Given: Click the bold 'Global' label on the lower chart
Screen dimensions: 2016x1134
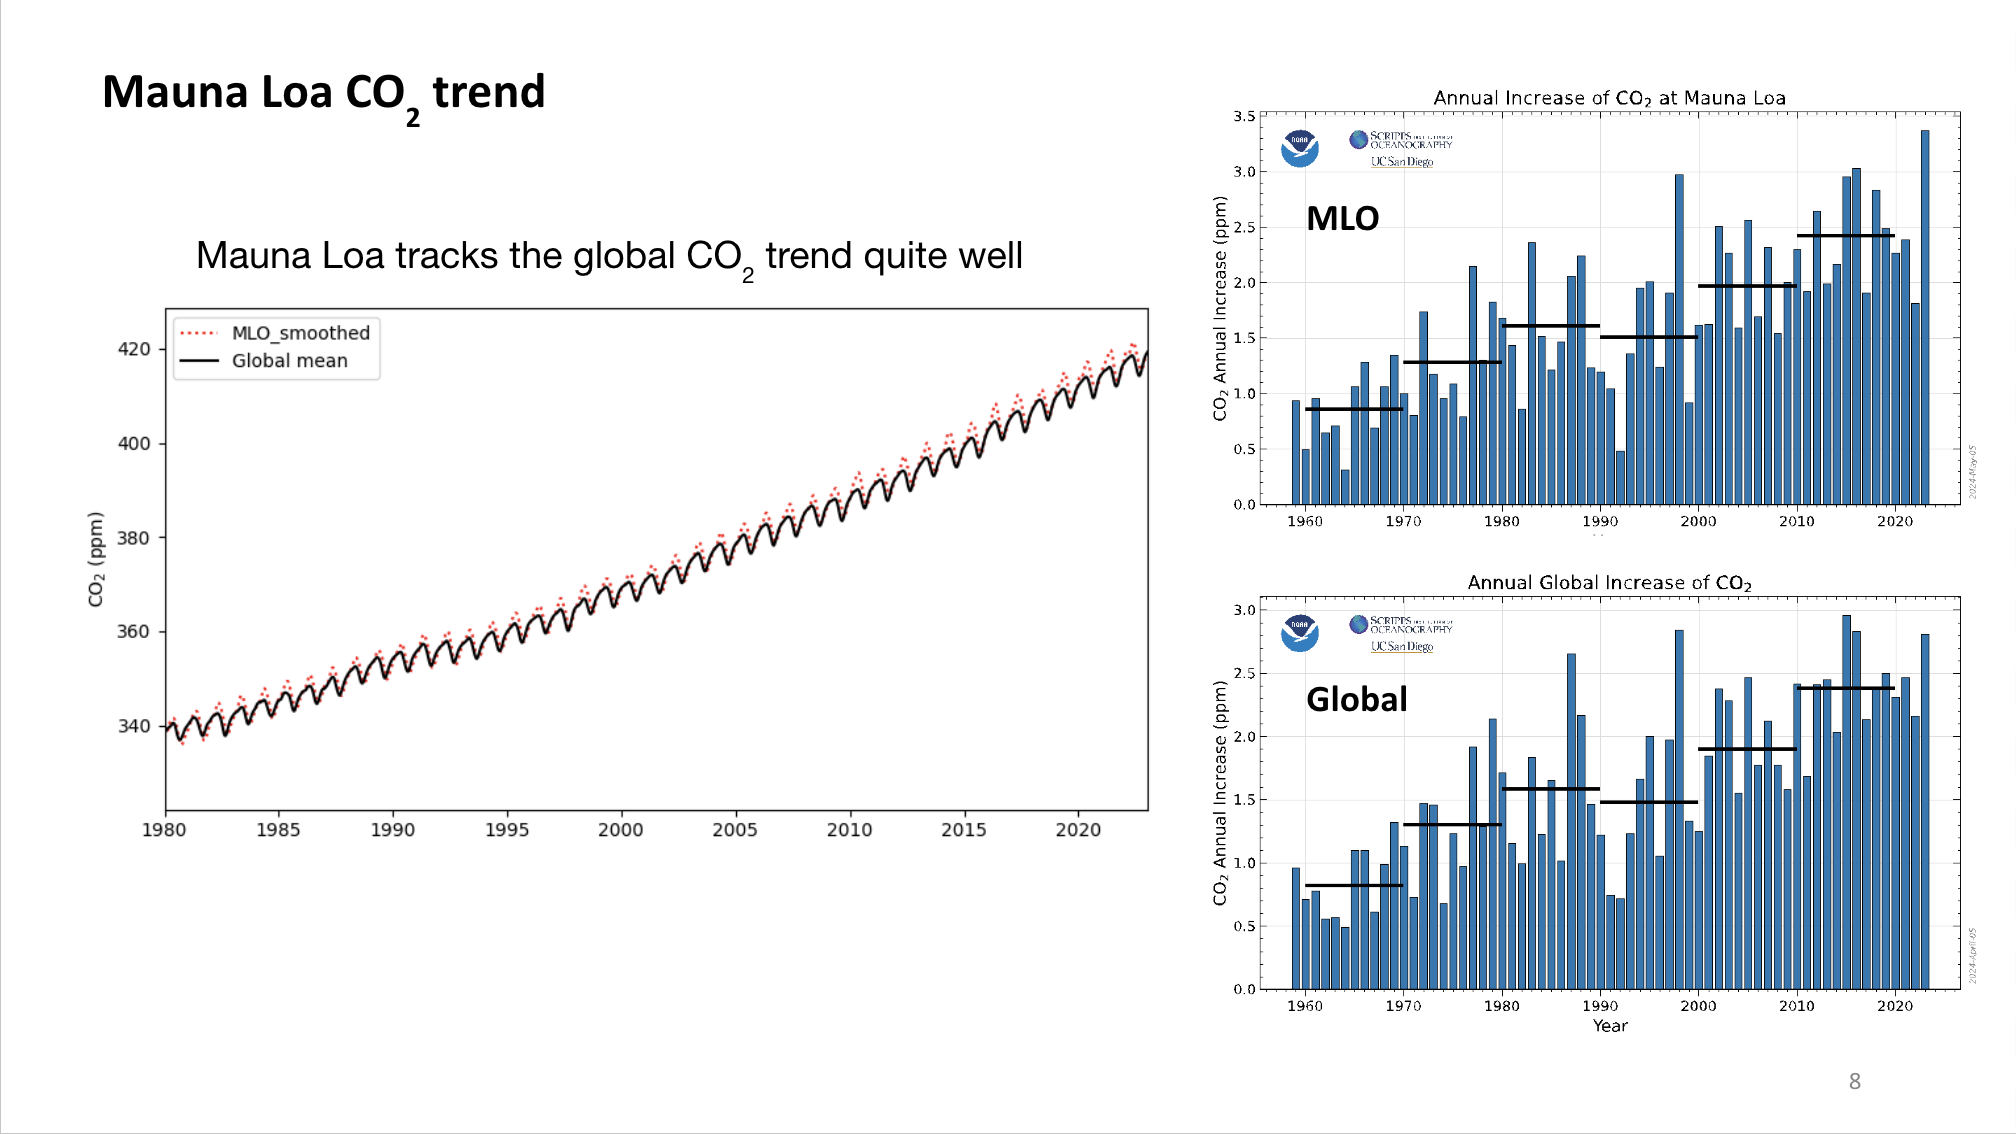Looking at the screenshot, I should tap(1356, 699).
